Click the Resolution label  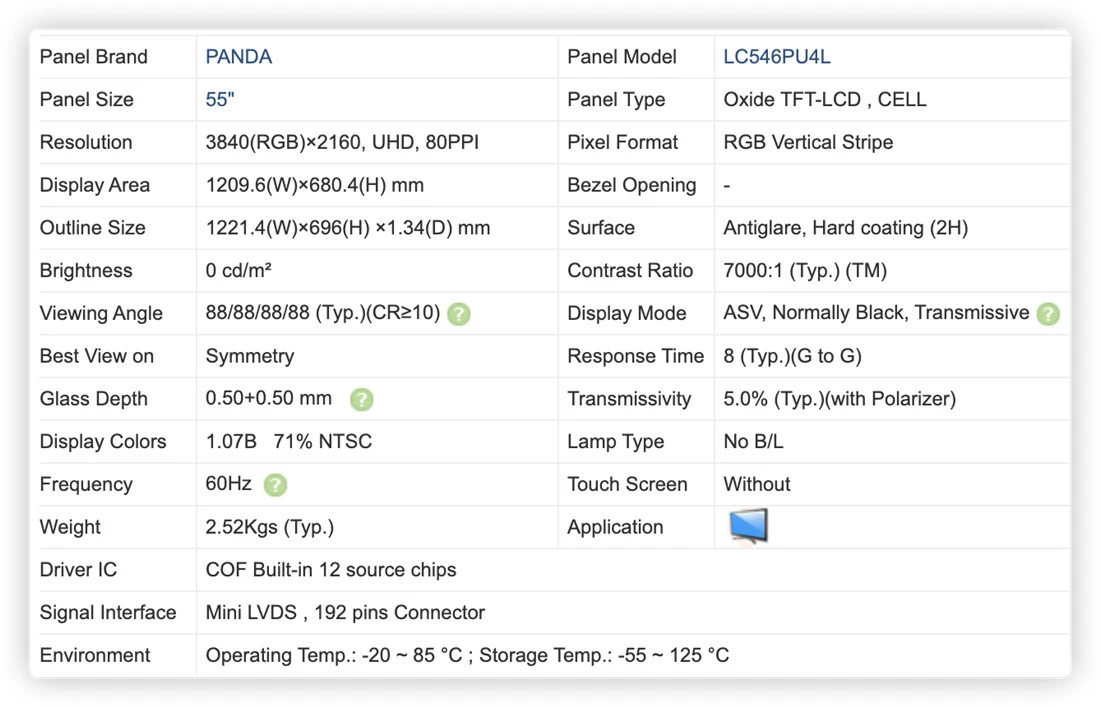(86, 142)
